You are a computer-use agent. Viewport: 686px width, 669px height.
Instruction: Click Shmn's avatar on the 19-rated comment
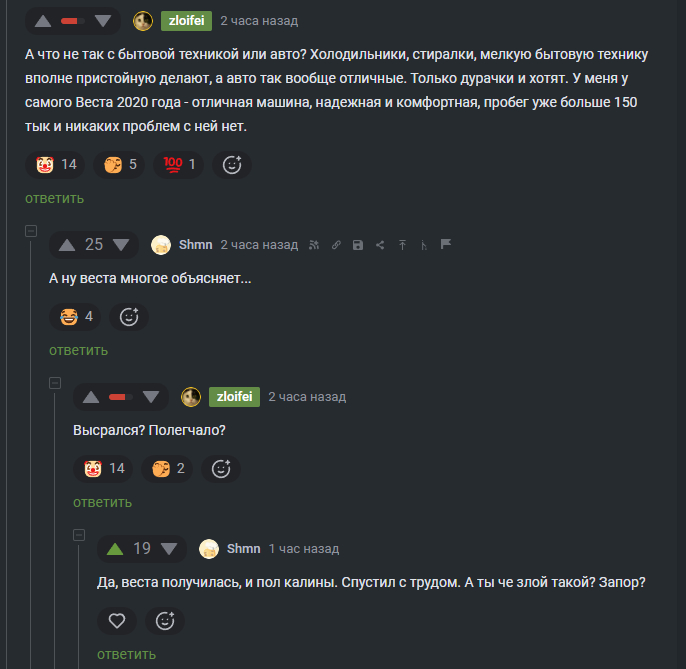209,549
